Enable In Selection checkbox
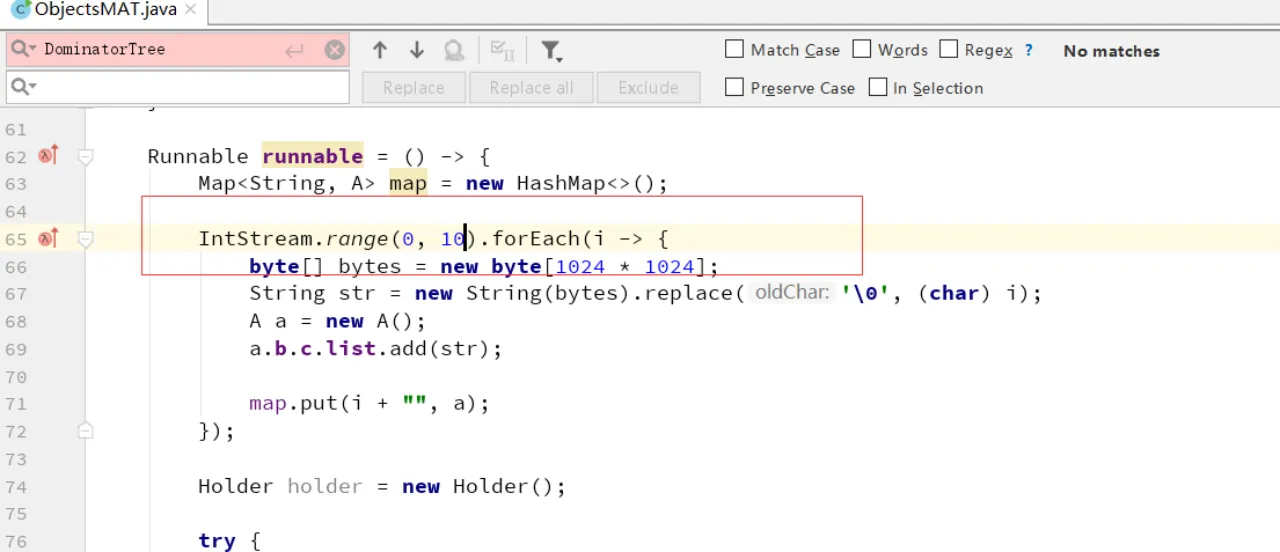Screen dimensions: 1280x552 pyautogui.click(x=878, y=87)
